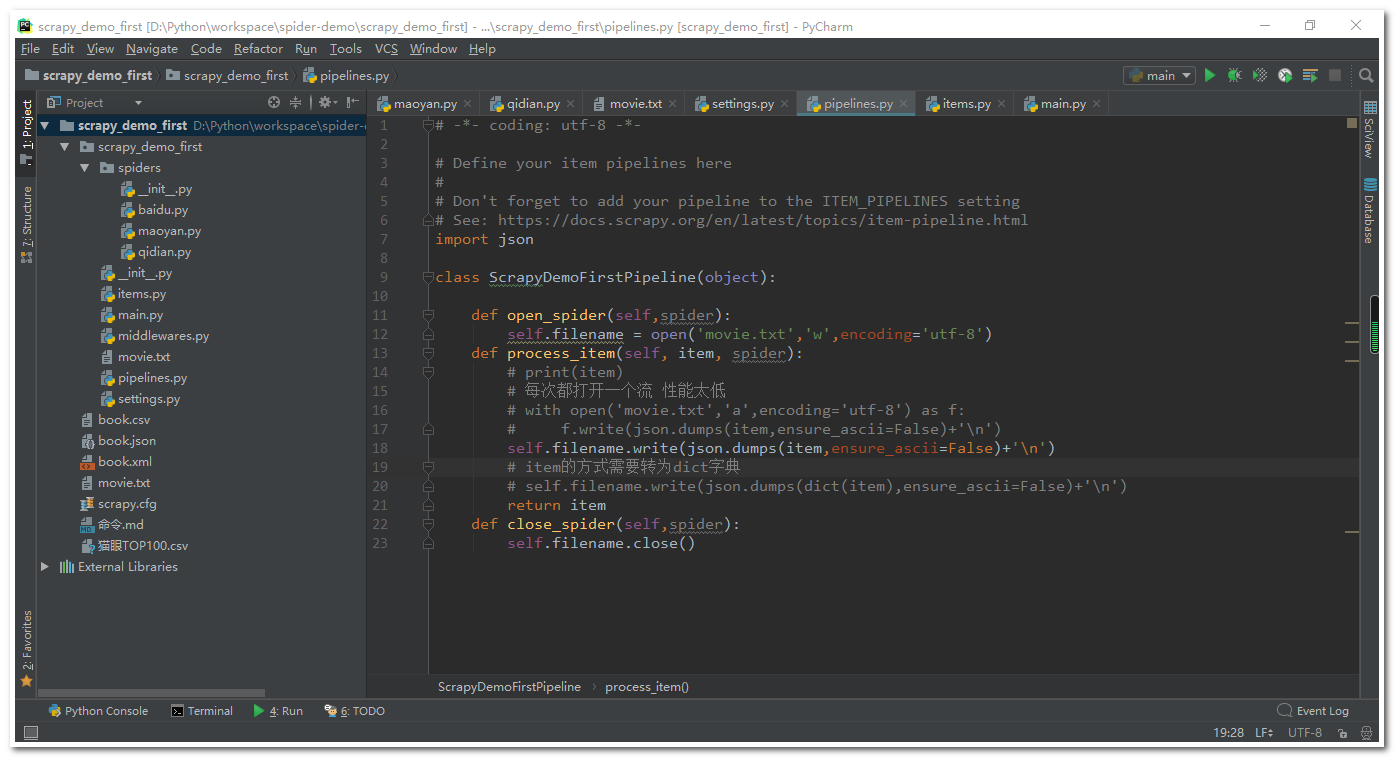Viewport: 1395px width, 758px height.
Task: Open SciView side panel
Action: pyautogui.click(x=1369, y=130)
